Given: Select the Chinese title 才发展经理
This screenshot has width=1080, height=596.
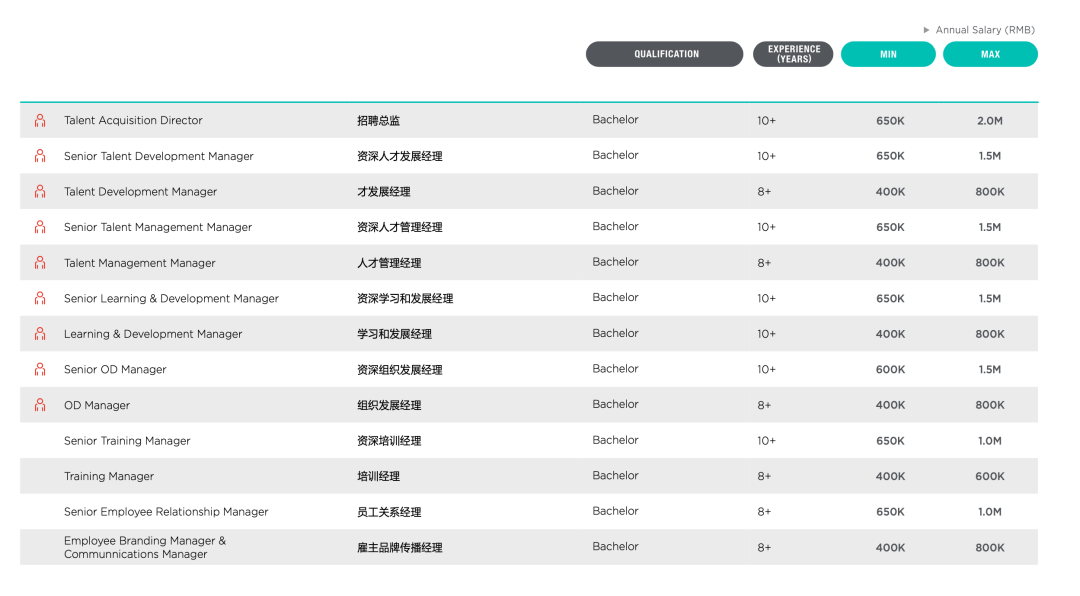Looking at the screenshot, I should (x=384, y=192).
